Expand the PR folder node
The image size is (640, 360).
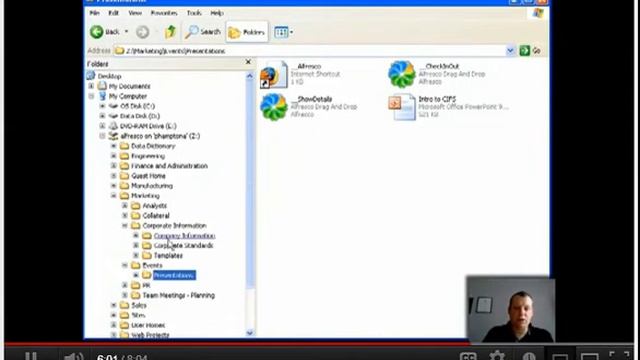coord(125,285)
